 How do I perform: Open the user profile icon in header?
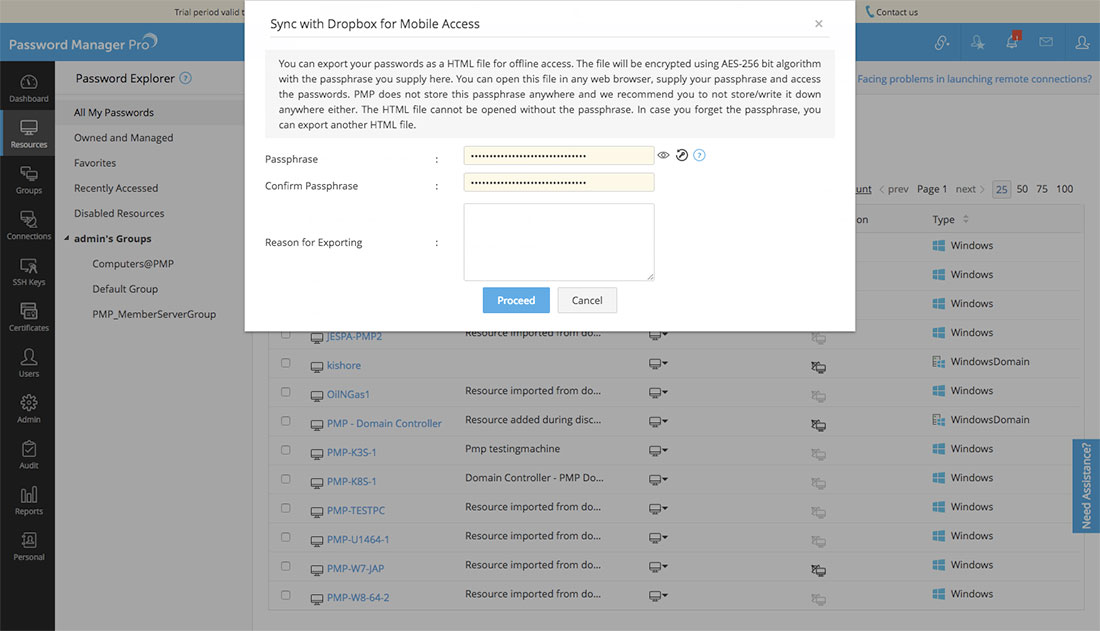1082,43
